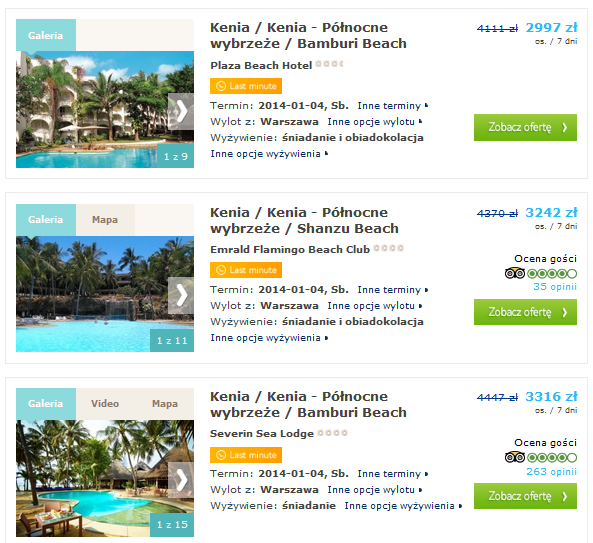Open 263 opinii reviews link
This screenshot has width=593, height=543.
551,472
